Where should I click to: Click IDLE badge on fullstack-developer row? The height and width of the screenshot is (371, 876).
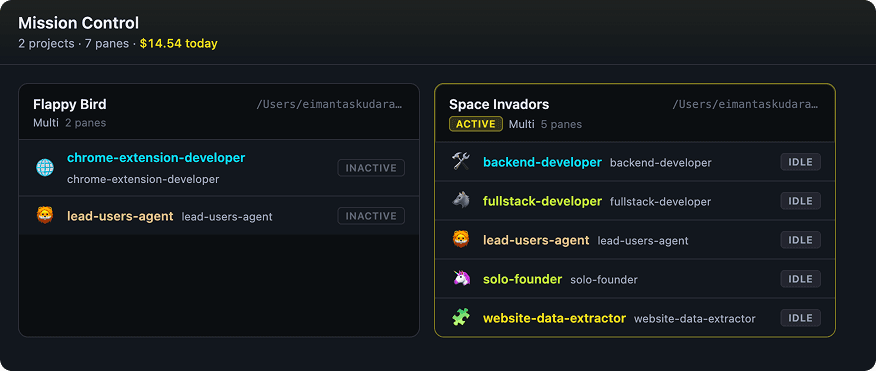click(x=801, y=201)
